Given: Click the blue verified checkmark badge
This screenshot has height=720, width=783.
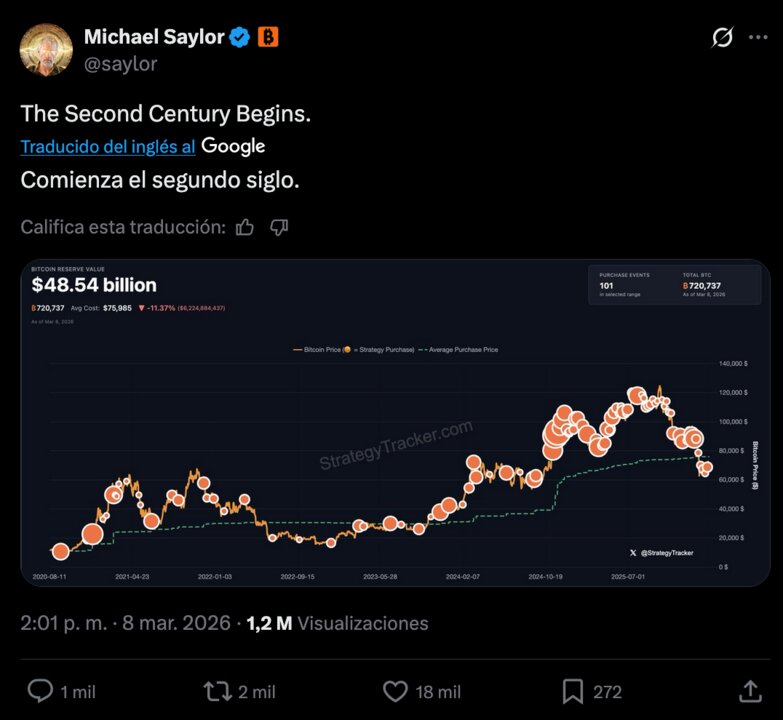Looking at the screenshot, I should (240, 38).
